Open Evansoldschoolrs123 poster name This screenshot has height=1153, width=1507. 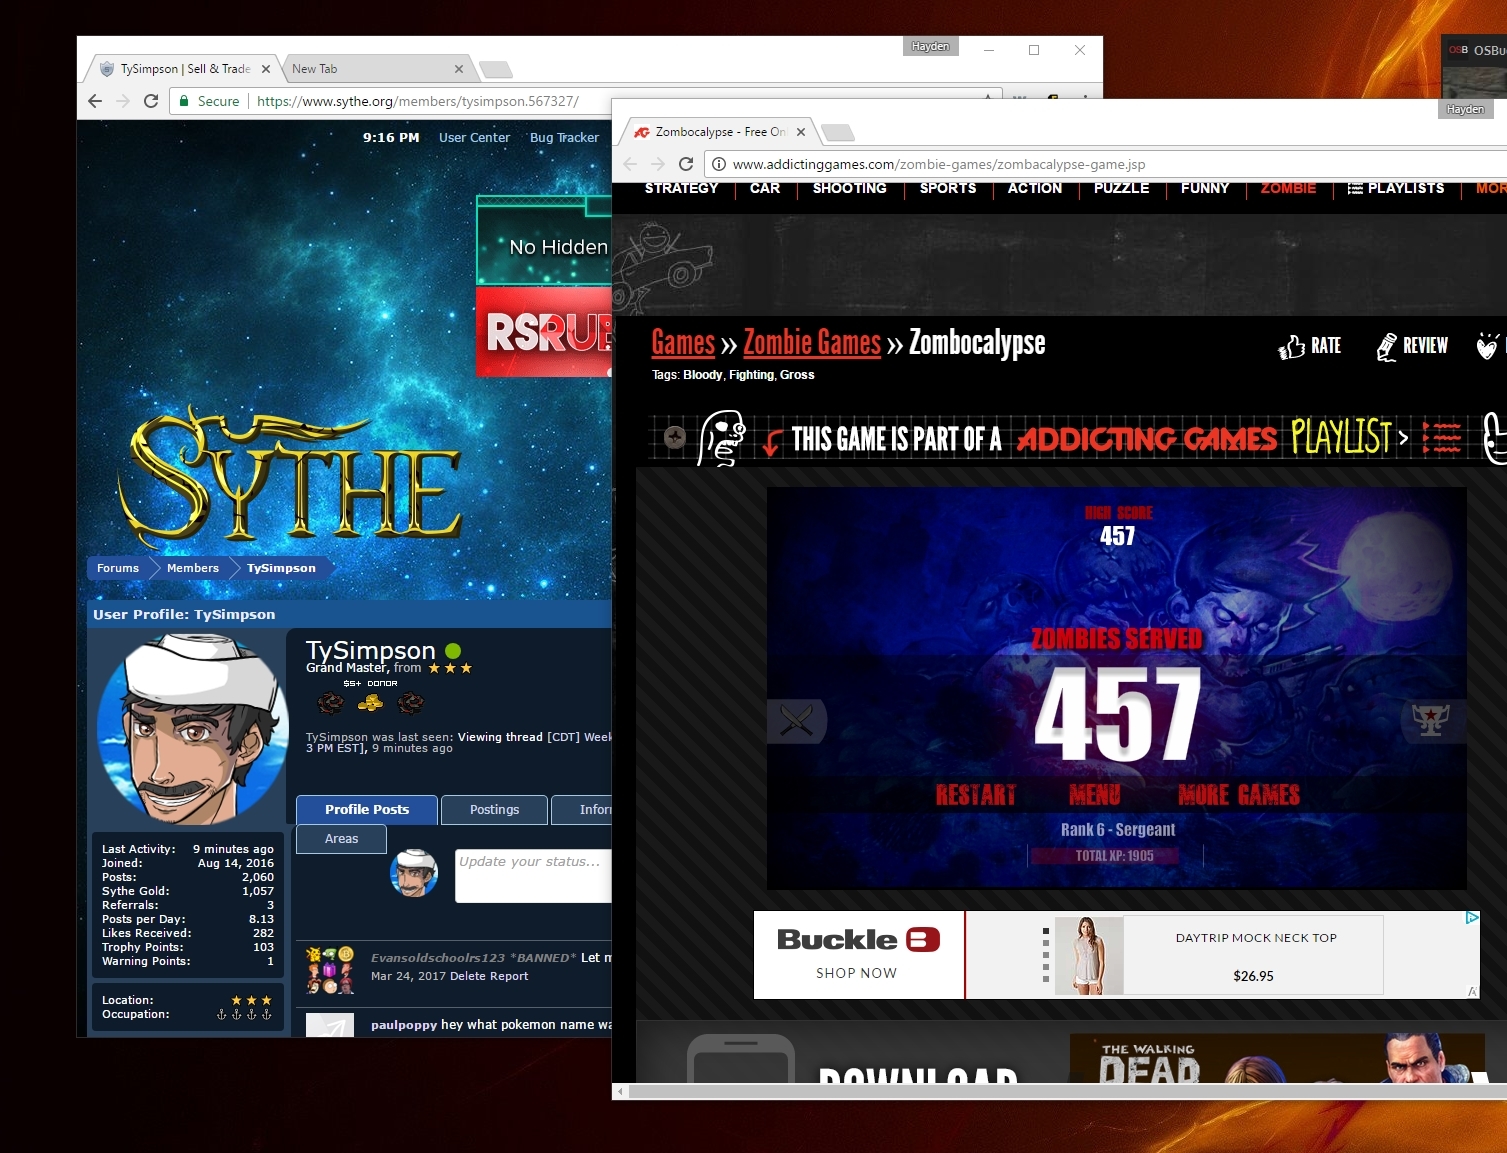tap(438, 958)
